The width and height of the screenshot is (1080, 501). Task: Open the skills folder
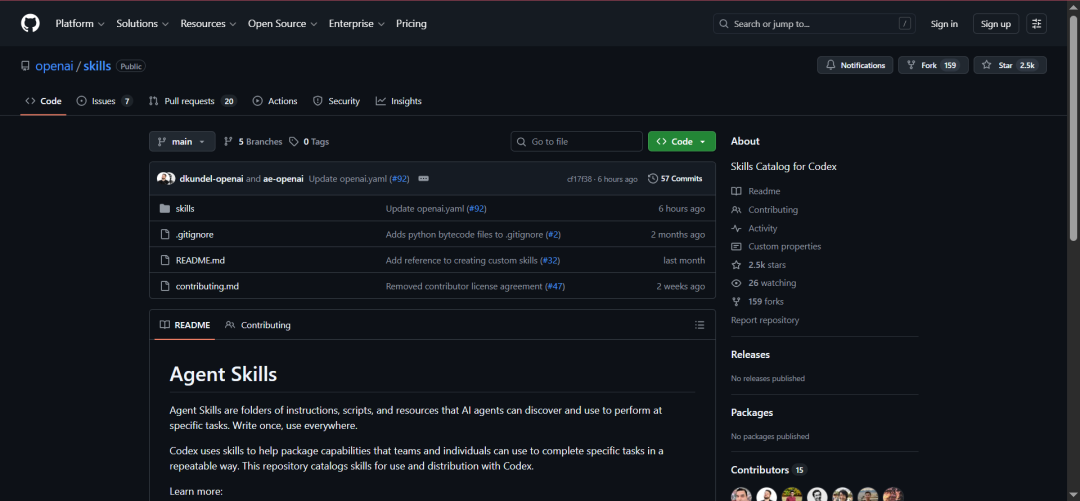(185, 208)
